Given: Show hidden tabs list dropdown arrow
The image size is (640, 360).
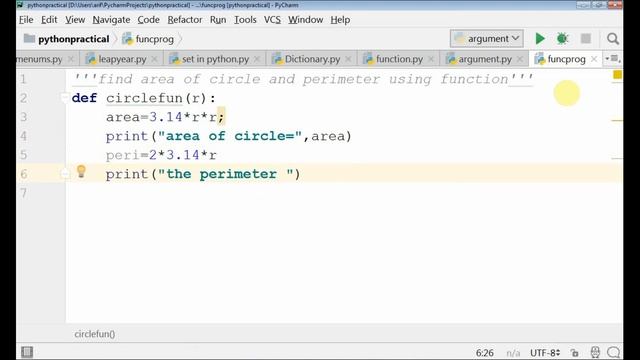Looking at the screenshot, I should click(x=612, y=59).
